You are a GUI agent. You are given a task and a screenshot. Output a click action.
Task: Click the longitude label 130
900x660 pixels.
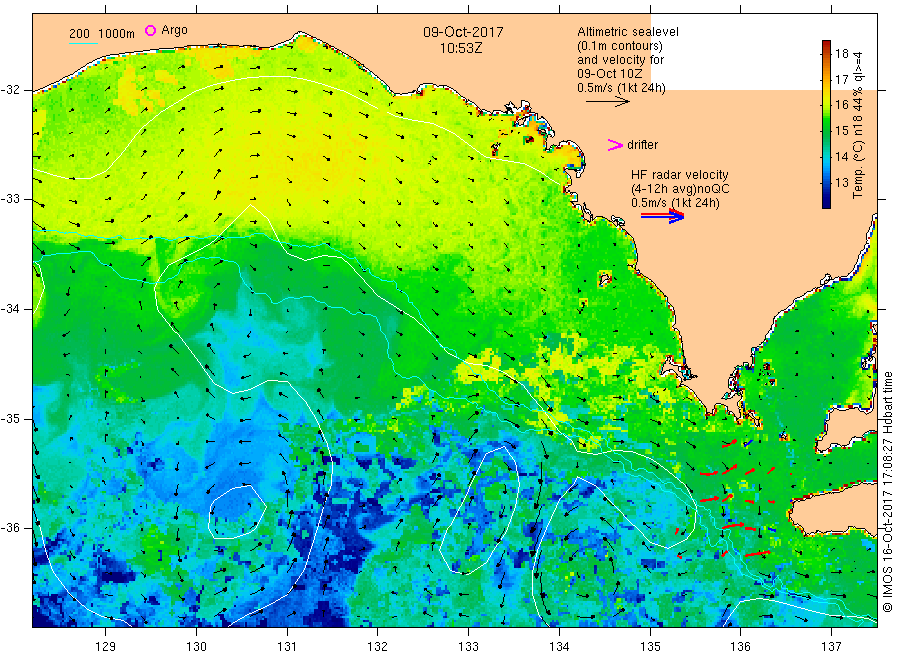pyautogui.click(x=196, y=647)
